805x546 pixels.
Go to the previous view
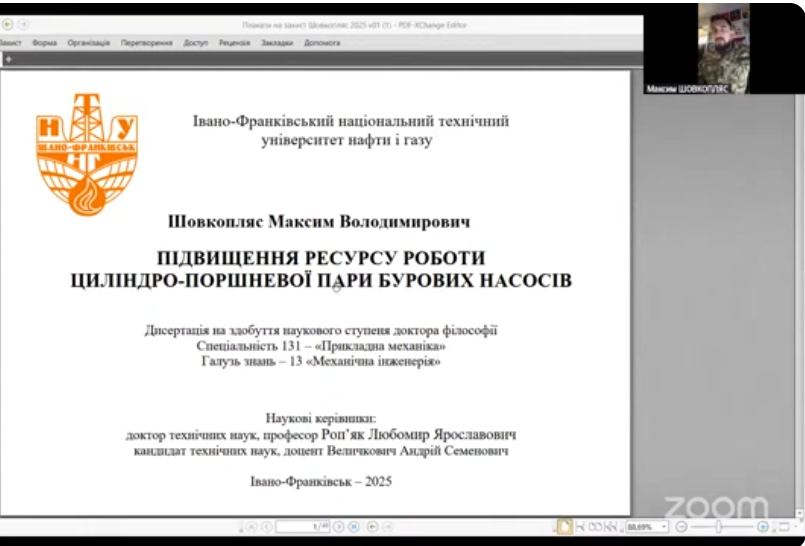click(372, 527)
